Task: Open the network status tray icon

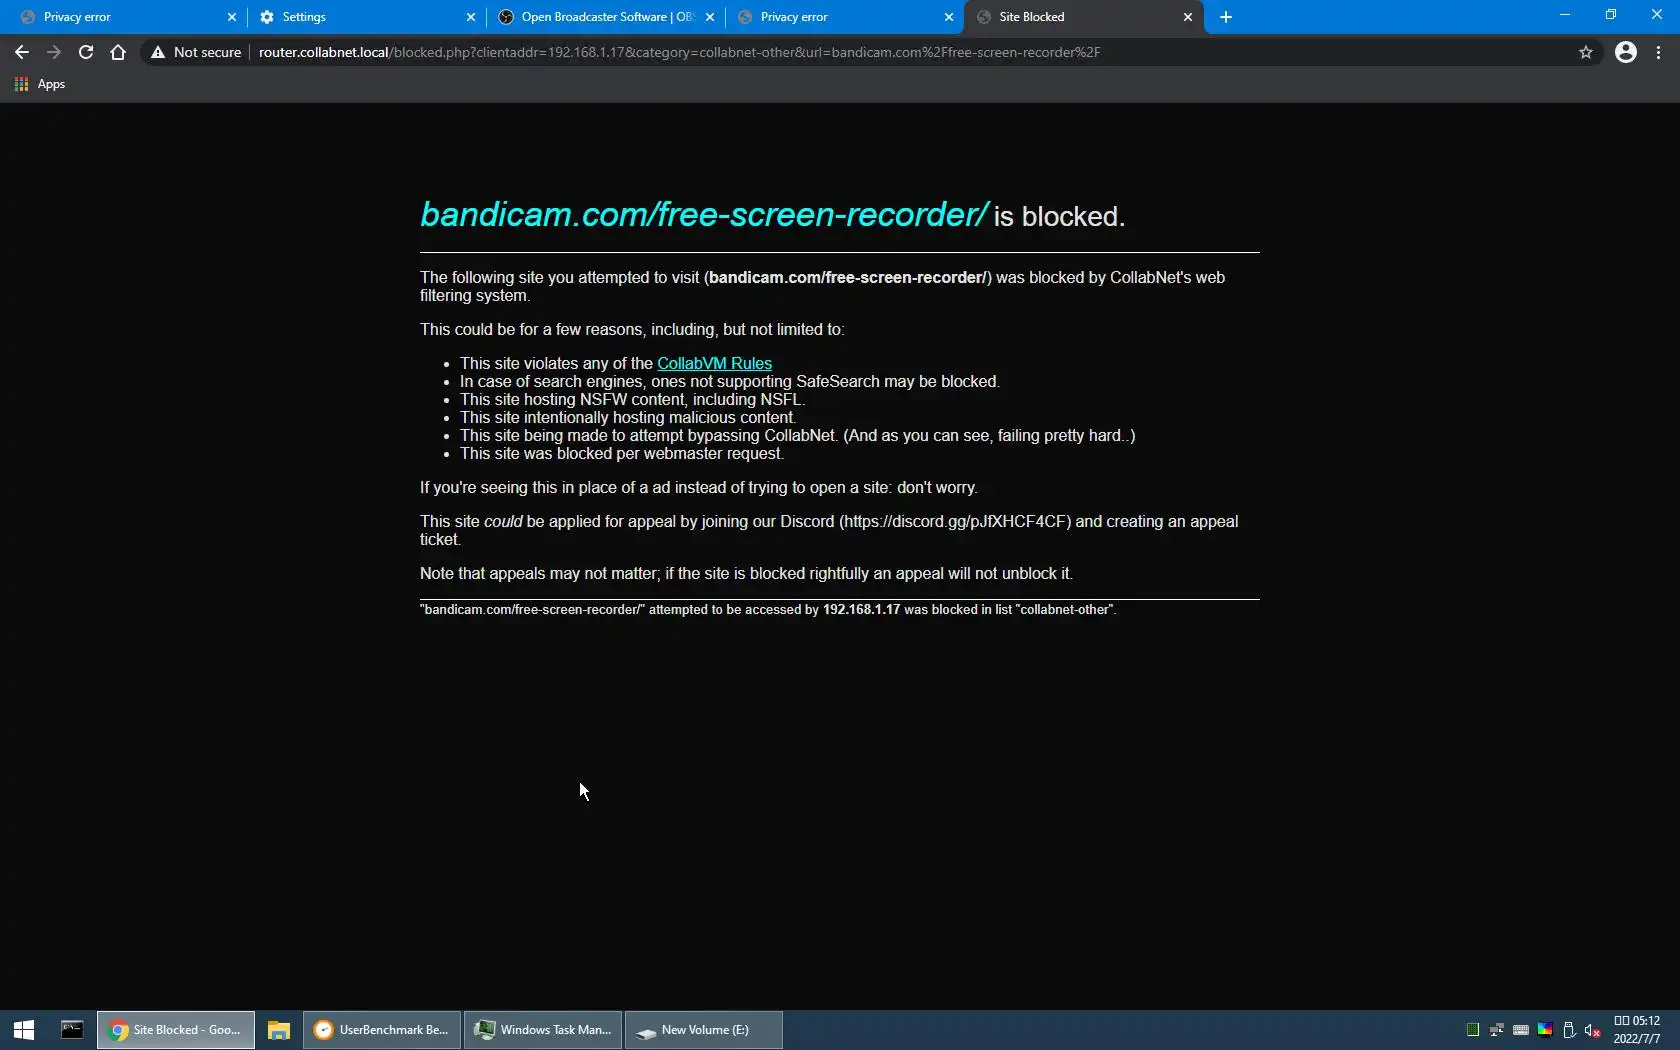Action: 1497,1030
